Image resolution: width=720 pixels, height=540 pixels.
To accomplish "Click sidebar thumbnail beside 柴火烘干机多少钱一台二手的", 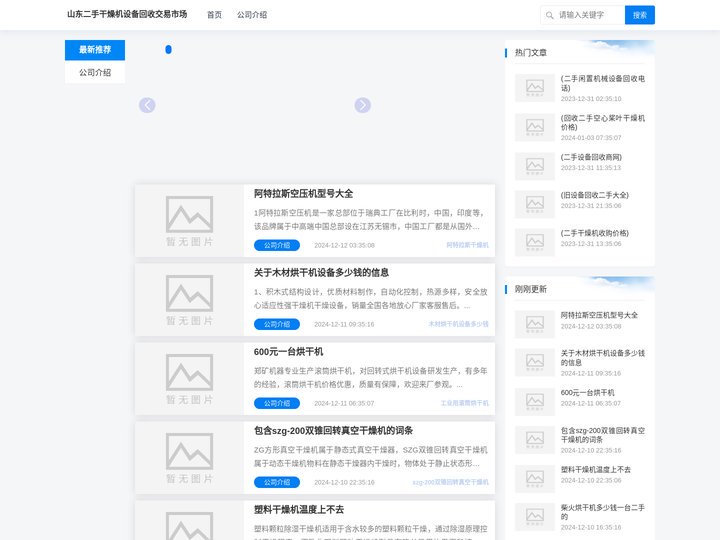I will (x=535, y=517).
